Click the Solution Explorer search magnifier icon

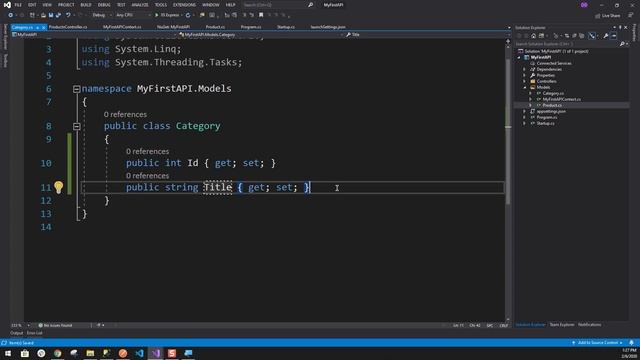[622, 44]
